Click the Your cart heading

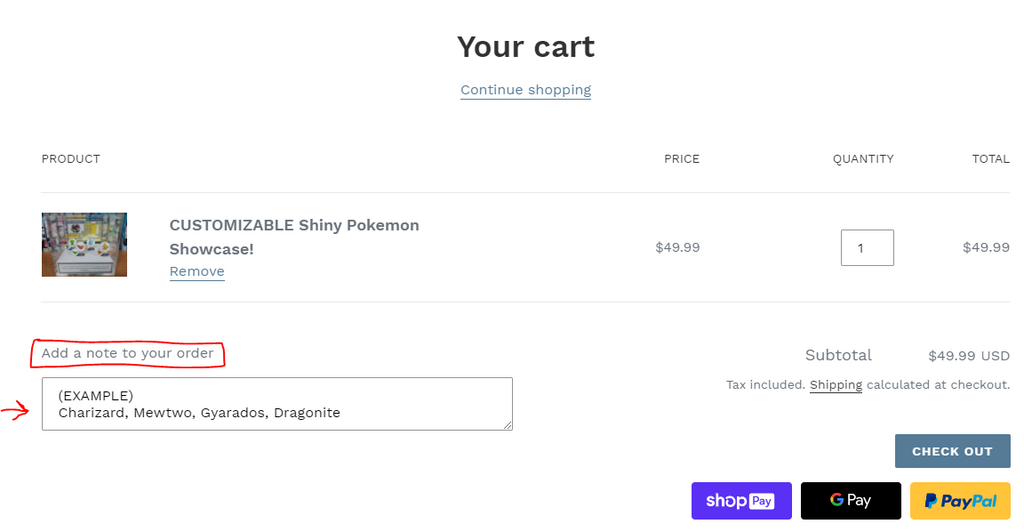(x=525, y=47)
